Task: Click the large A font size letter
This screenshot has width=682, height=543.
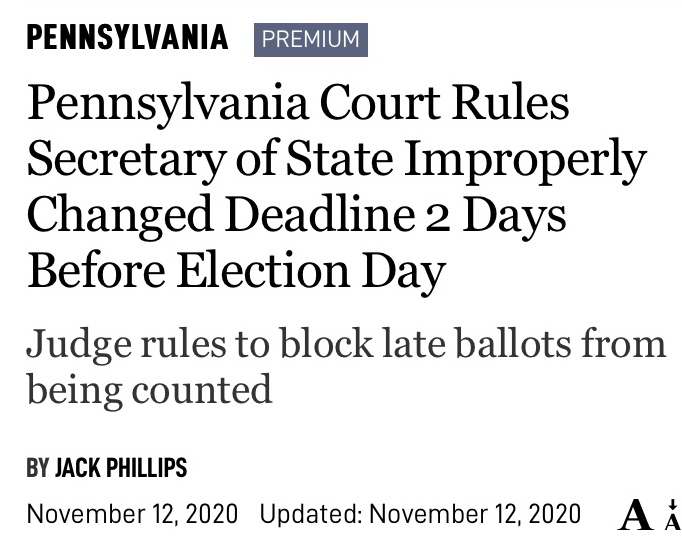Action: (635, 515)
